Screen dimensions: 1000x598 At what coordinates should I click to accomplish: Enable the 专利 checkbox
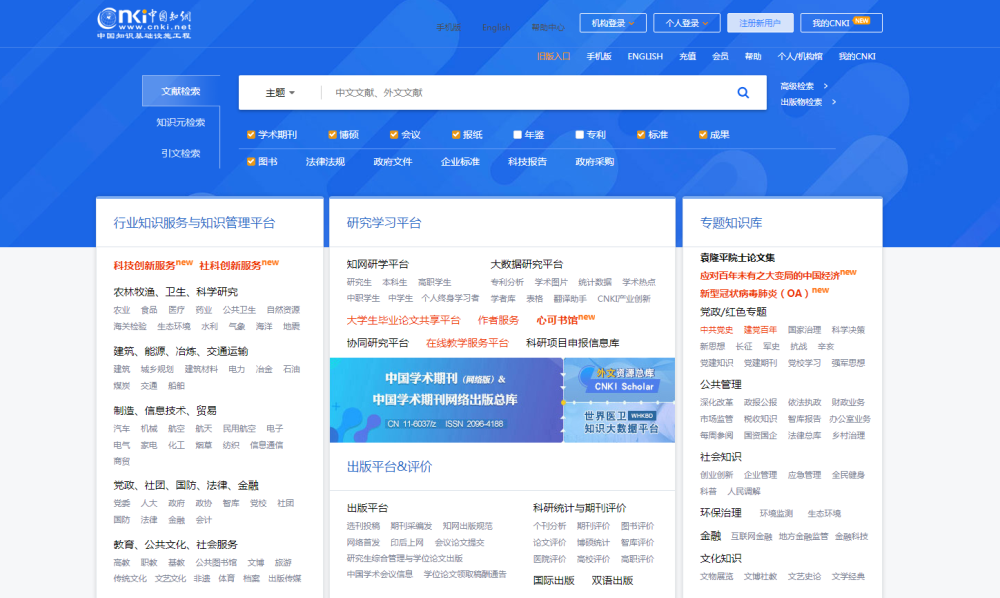[579, 135]
